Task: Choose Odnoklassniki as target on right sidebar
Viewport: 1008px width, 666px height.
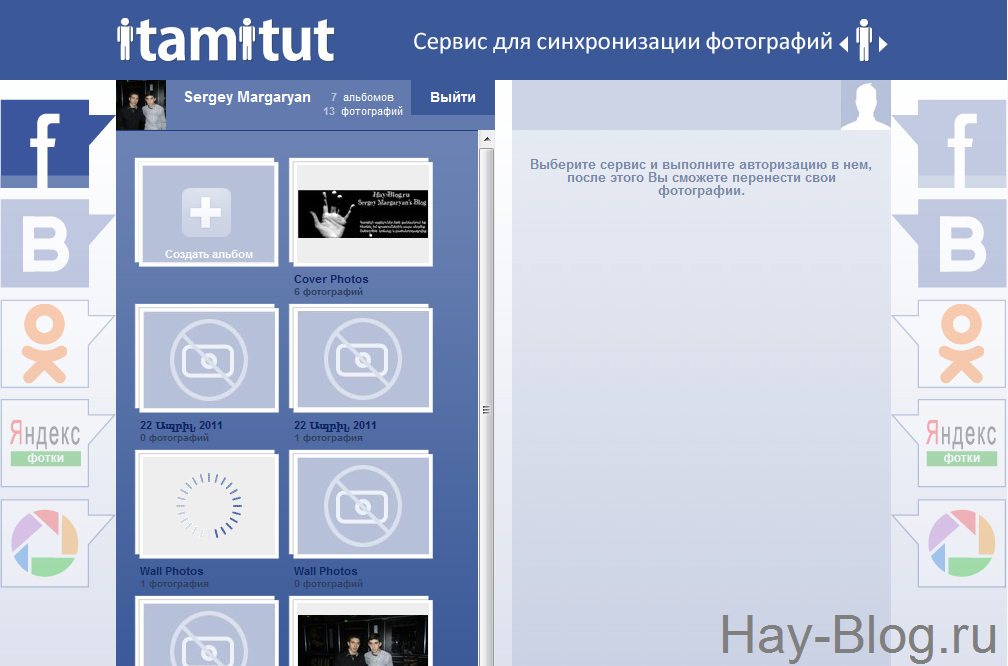Action: (x=962, y=344)
